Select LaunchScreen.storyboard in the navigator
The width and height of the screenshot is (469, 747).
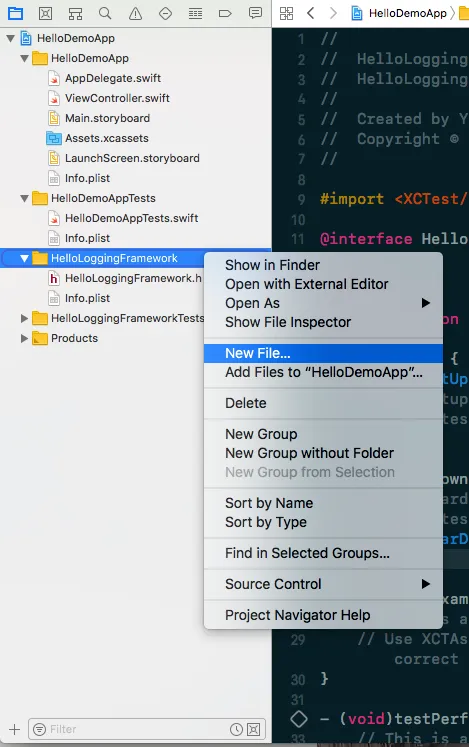[x=132, y=158]
